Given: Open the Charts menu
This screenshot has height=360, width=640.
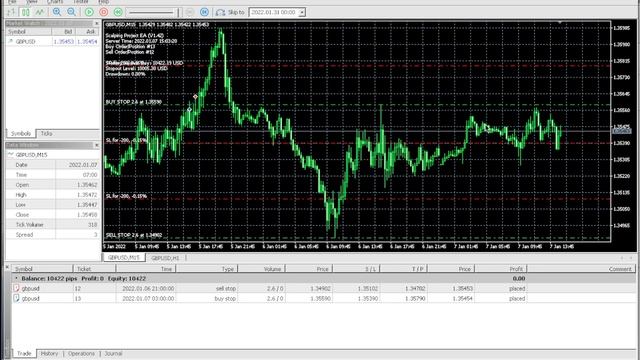Looking at the screenshot, I should click(55, 2).
